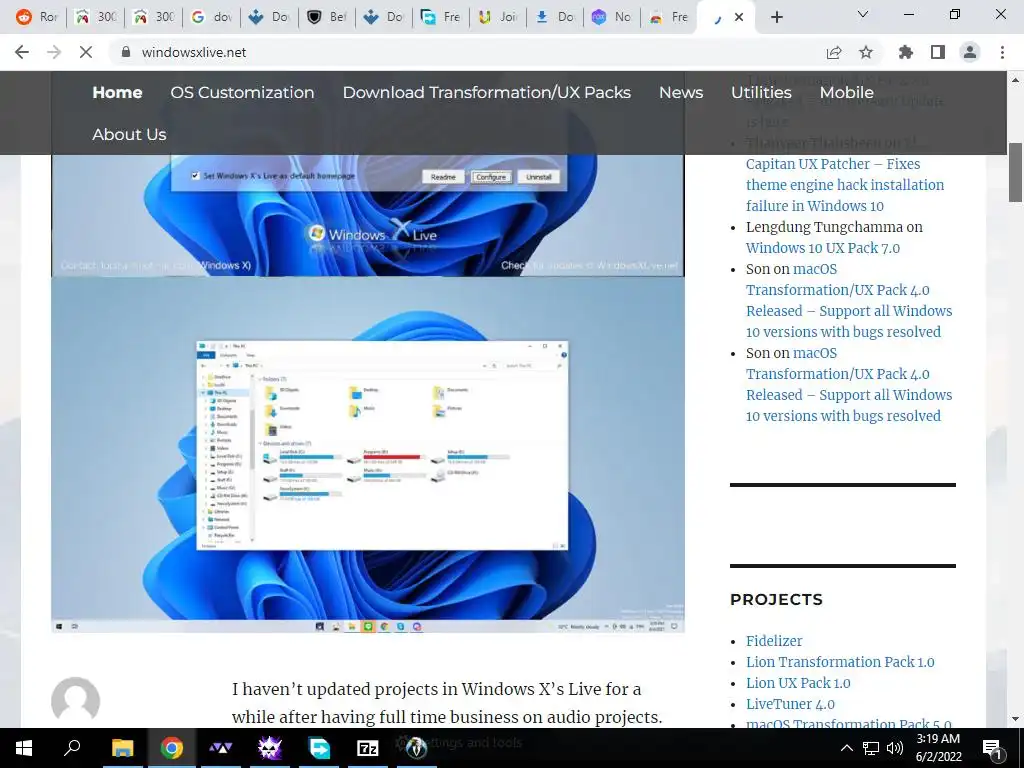1024x768 pixels.
Task: Click the post author's avatar image
Action: point(76,701)
